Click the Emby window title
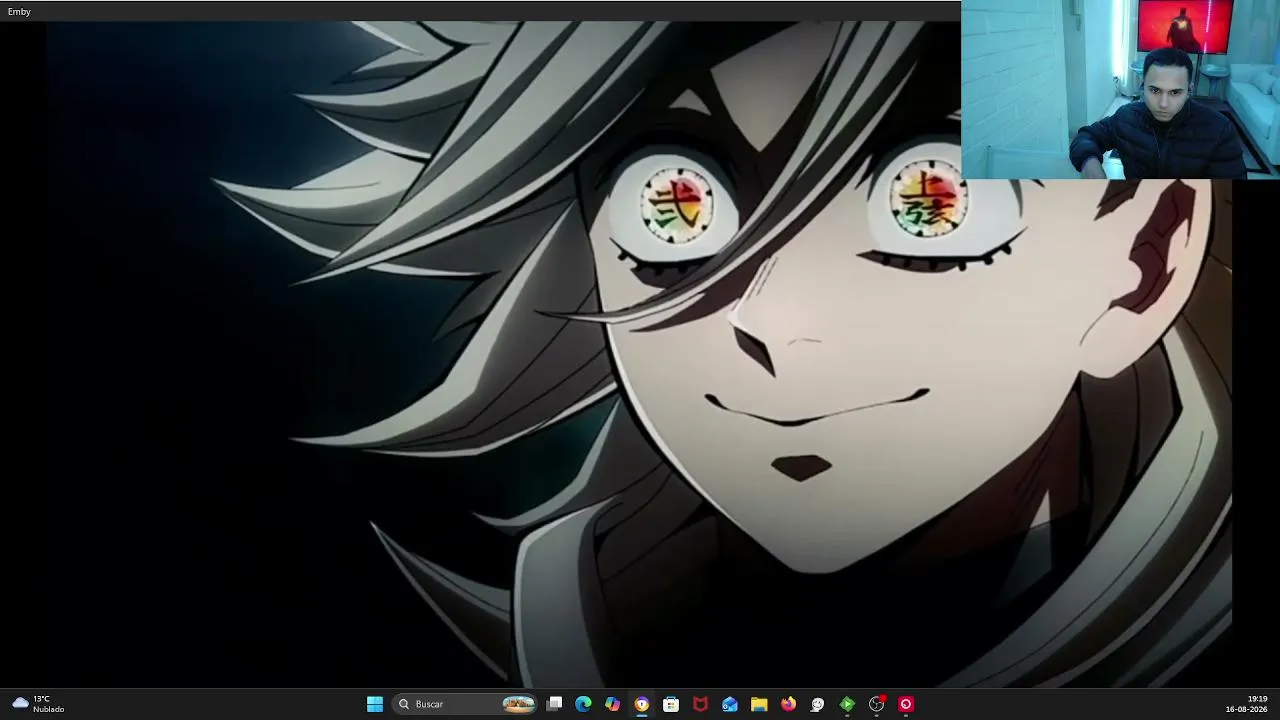The width and height of the screenshot is (1280, 720). [19, 11]
